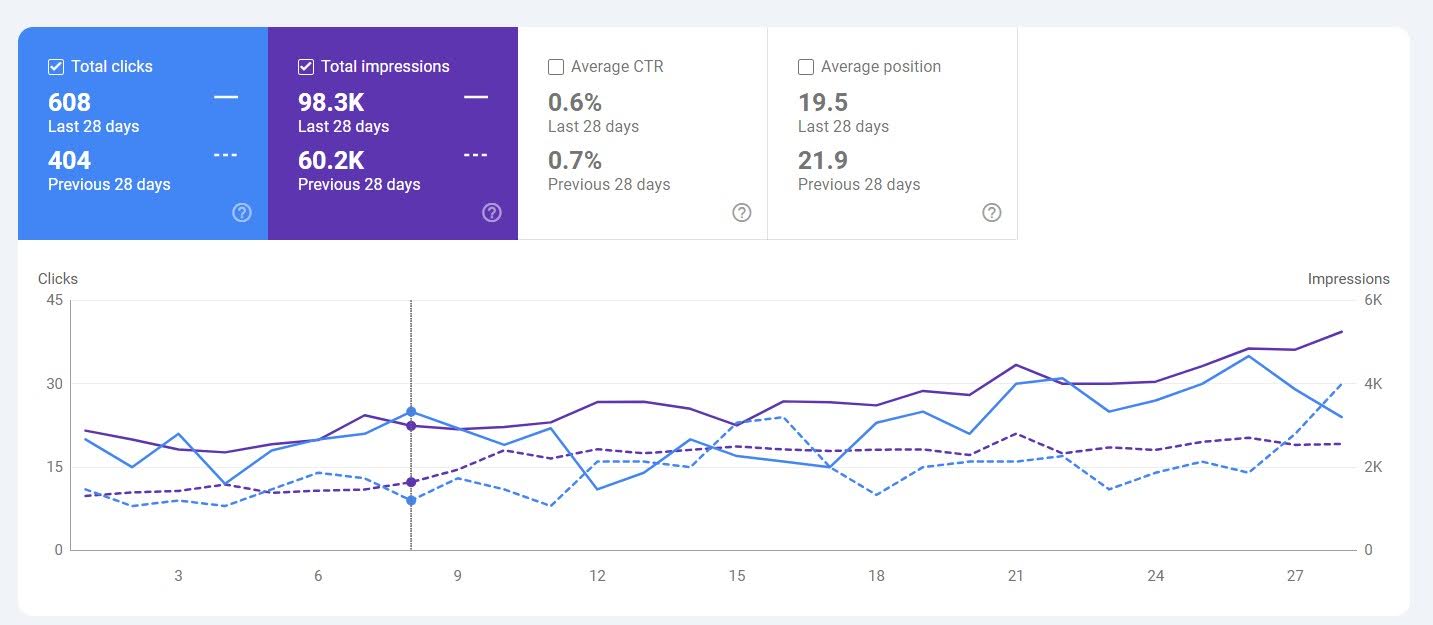Open help icon in Total impressions card
1433x625 pixels.
click(x=491, y=212)
